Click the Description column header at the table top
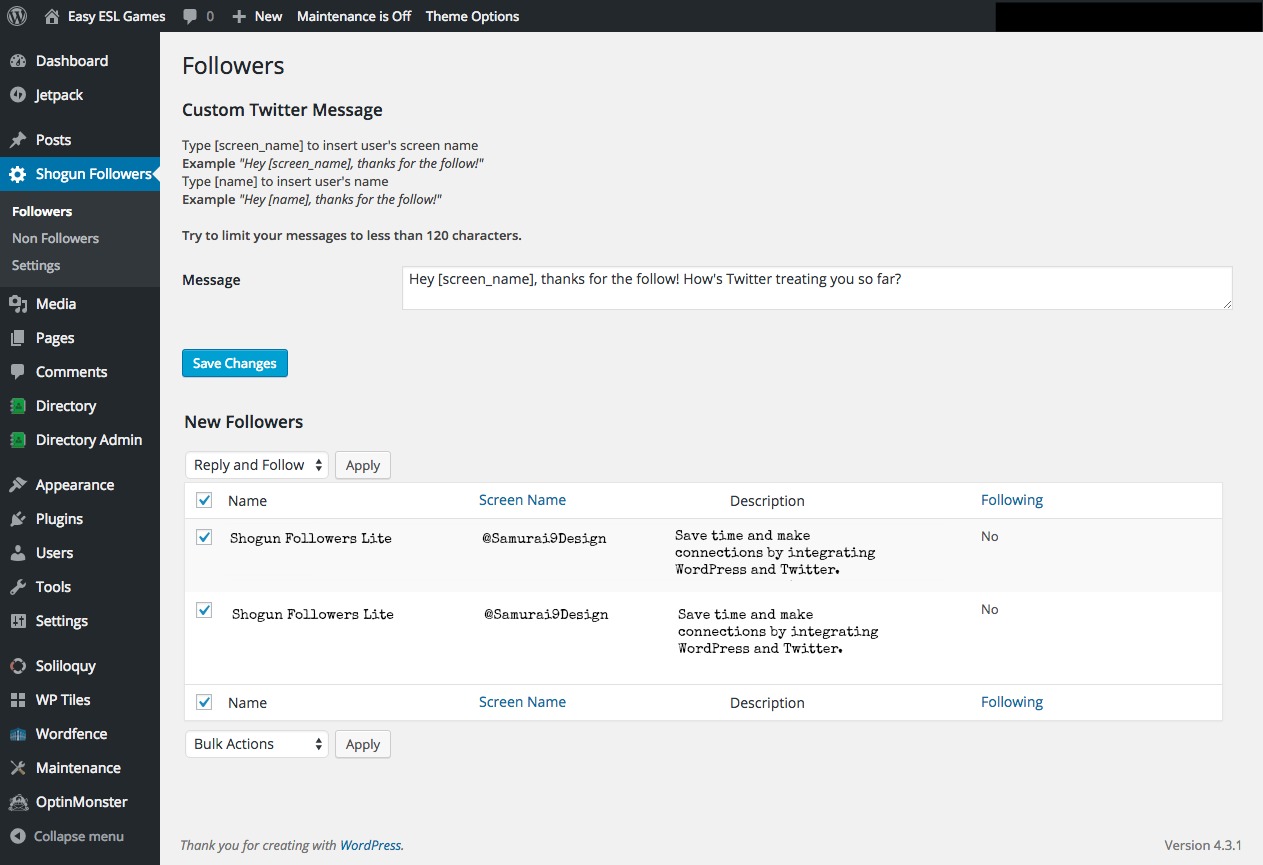Screen dimensions: 1263x865 pyautogui.click(x=767, y=501)
